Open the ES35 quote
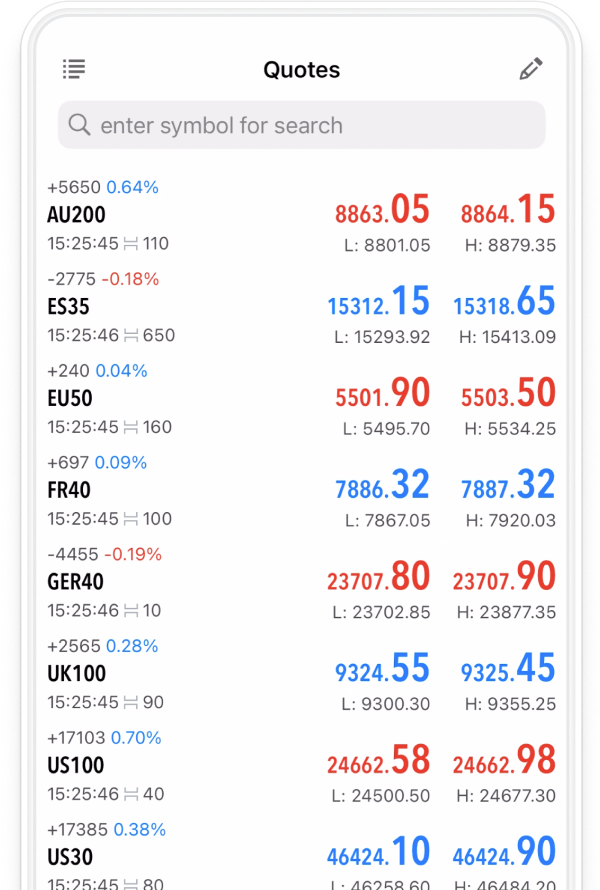Screen dimensions: 600x890 (x=68, y=307)
